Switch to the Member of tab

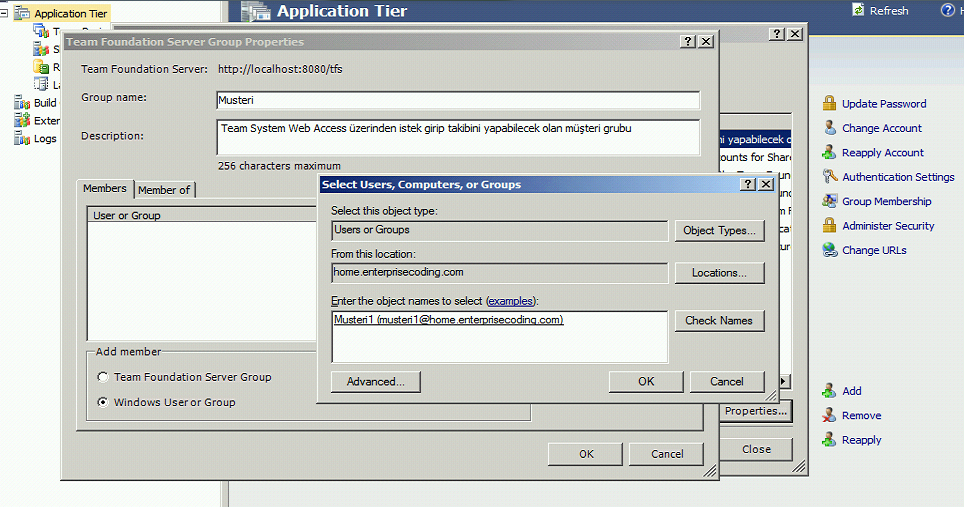[x=164, y=191]
